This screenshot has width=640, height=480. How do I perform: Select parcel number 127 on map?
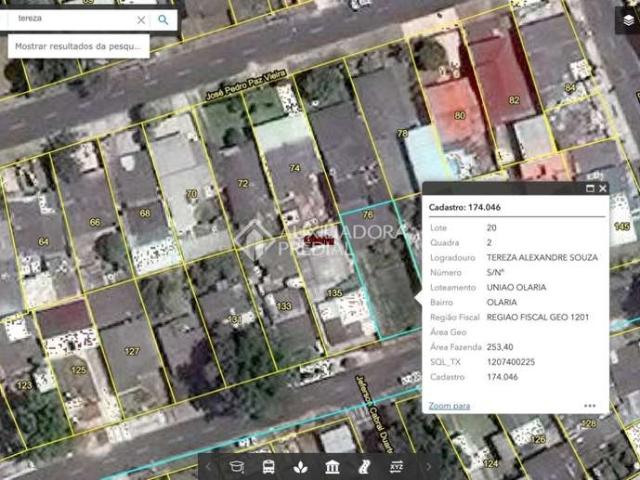pyautogui.click(x=131, y=351)
